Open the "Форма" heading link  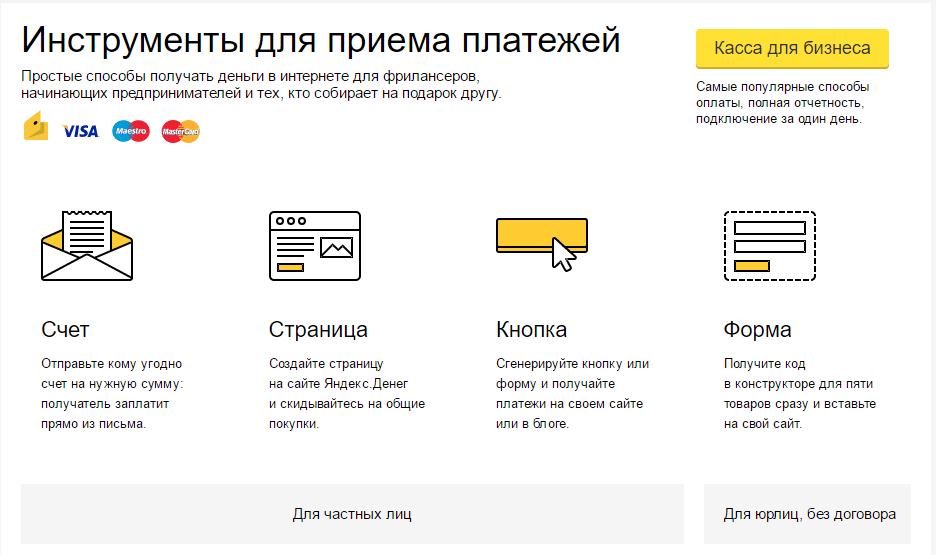pos(757,330)
